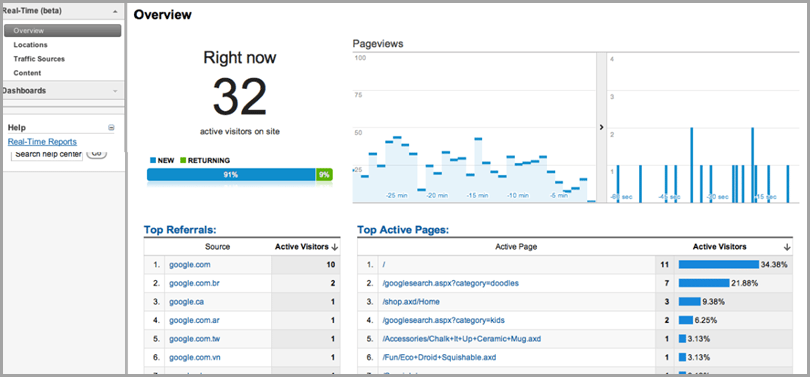Viewport: 810px width, 377px height.
Task: Open /shop.axd/Home active page
Action: pyautogui.click(x=411, y=302)
